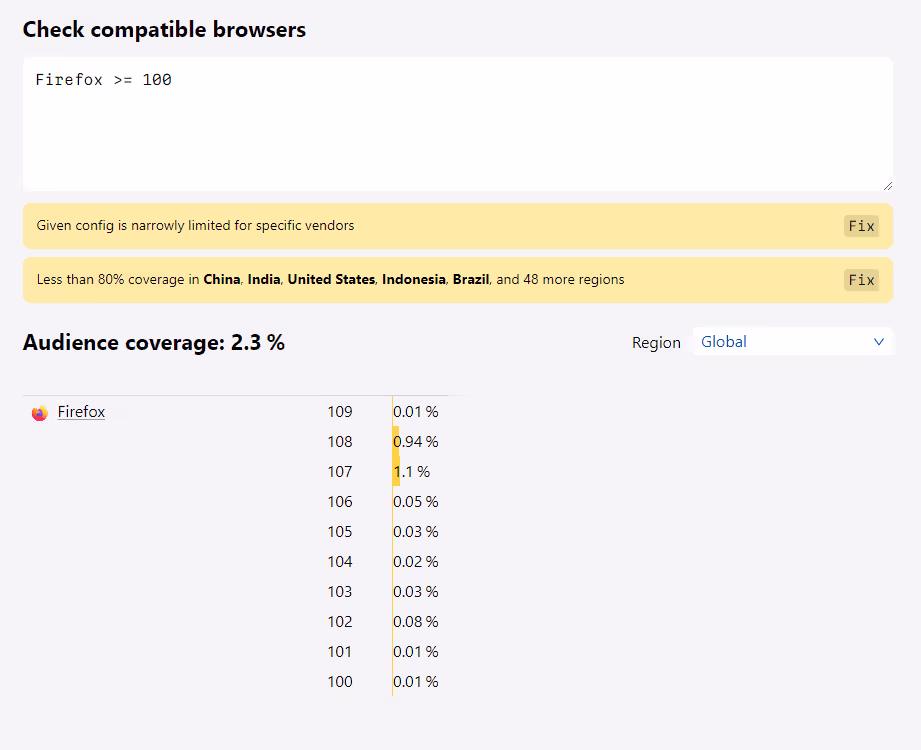Click 'China' in the coverage warning
921x750 pixels.
coord(222,280)
